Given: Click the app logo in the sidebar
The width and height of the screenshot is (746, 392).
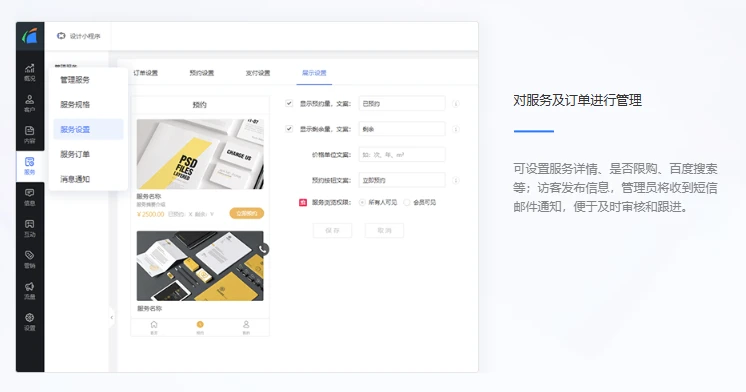Looking at the screenshot, I should [29, 36].
